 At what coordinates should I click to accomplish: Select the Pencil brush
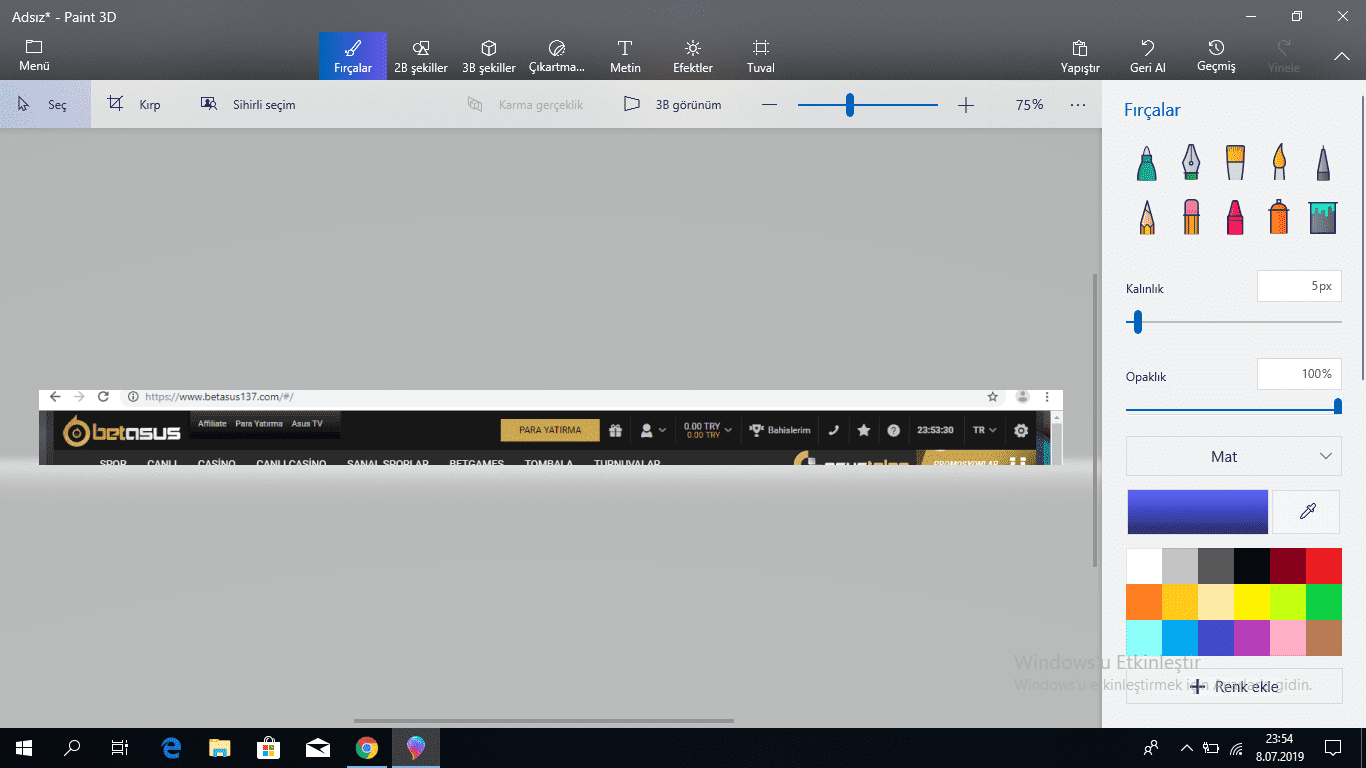(1147, 216)
